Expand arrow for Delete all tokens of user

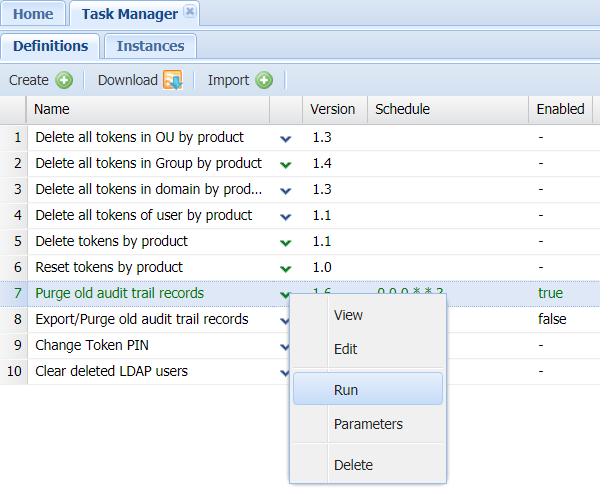[x=286, y=216]
